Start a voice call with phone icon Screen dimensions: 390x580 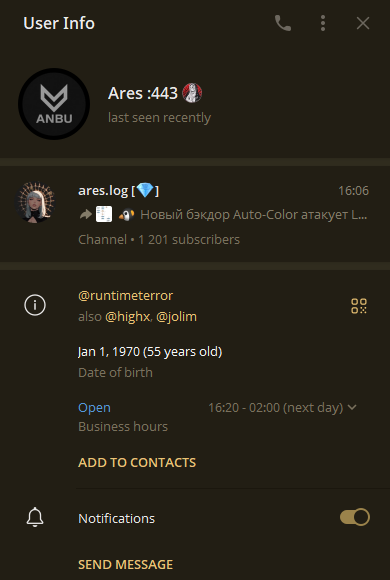pyautogui.click(x=283, y=23)
